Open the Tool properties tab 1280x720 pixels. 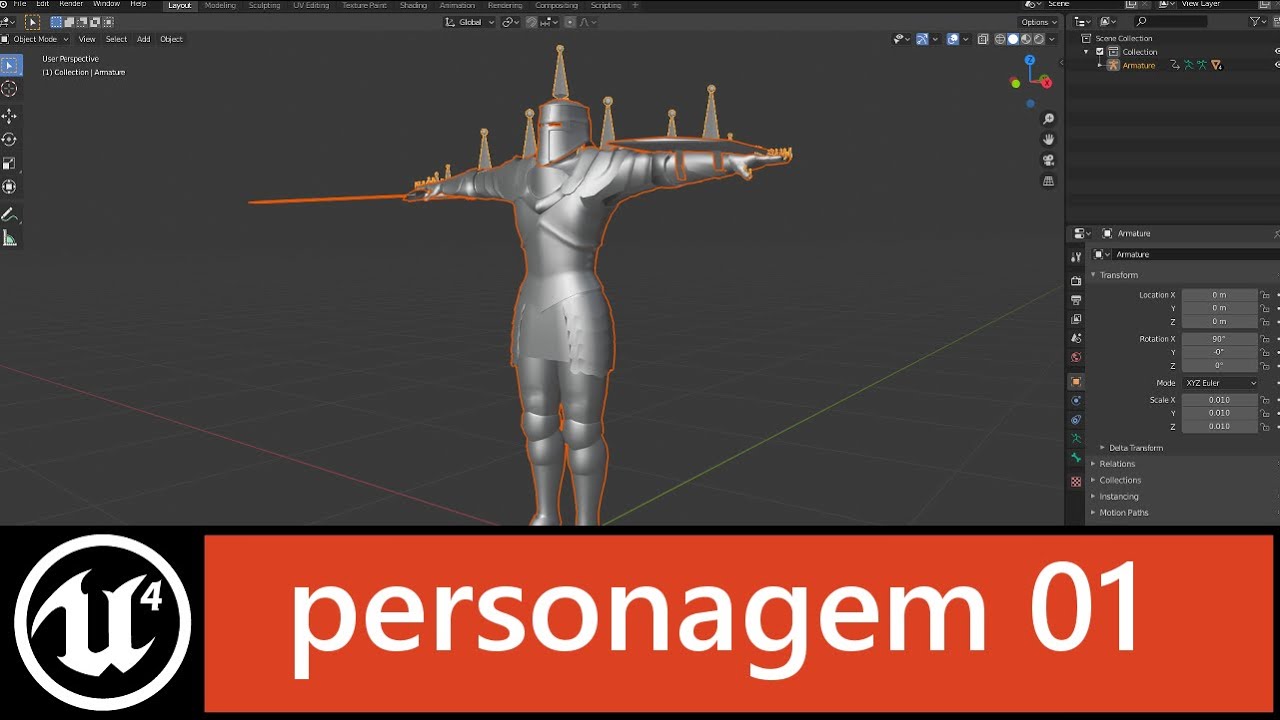point(1076,257)
